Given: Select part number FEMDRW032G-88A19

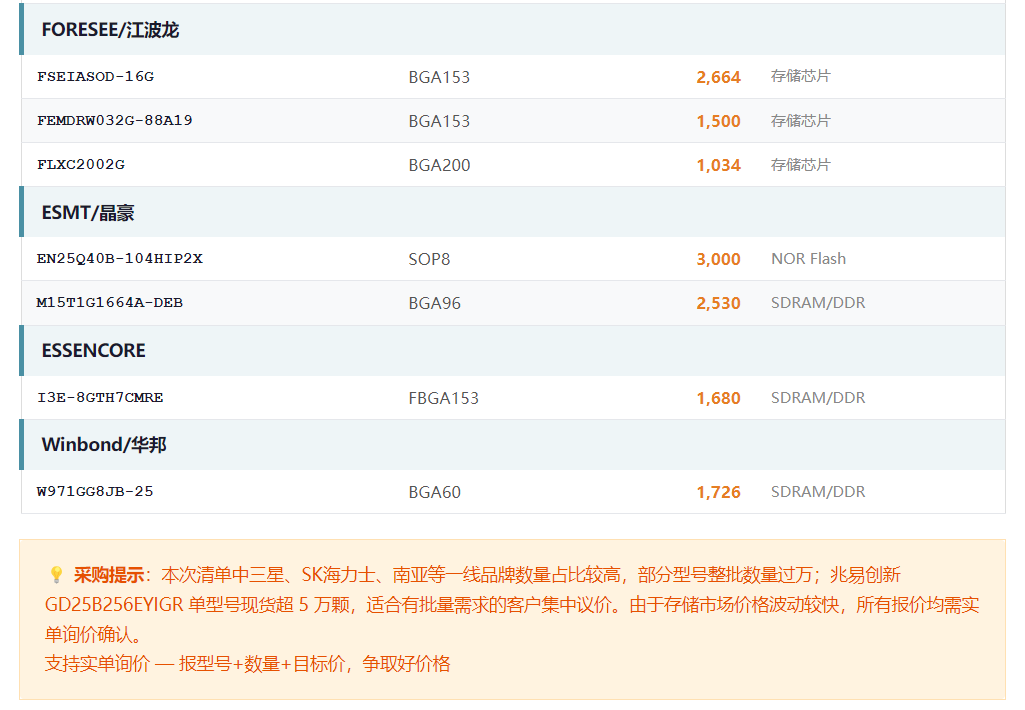Looking at the screenshot, I should [114, 120].
